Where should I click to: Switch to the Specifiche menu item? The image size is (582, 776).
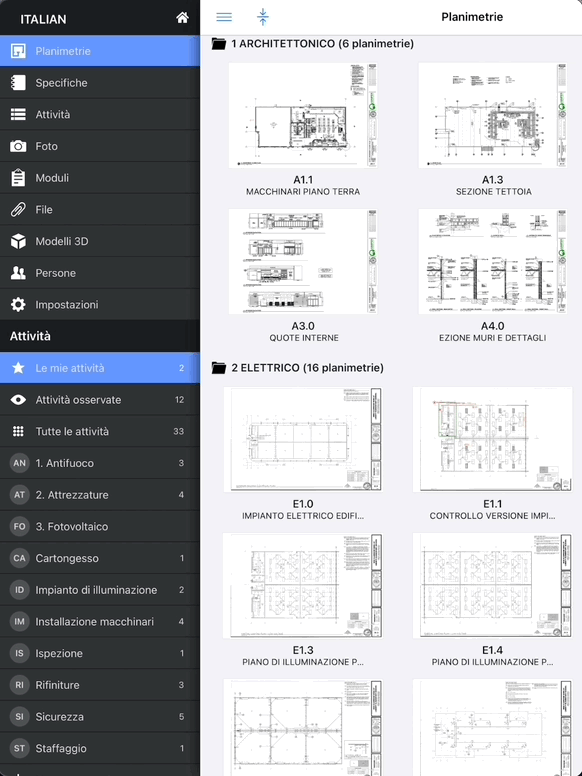pos(100,83)
